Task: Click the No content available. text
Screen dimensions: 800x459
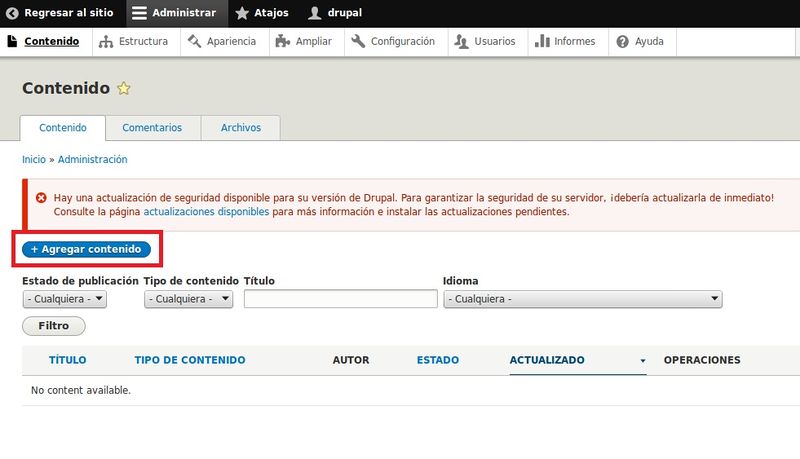Action: coord(81,390)
